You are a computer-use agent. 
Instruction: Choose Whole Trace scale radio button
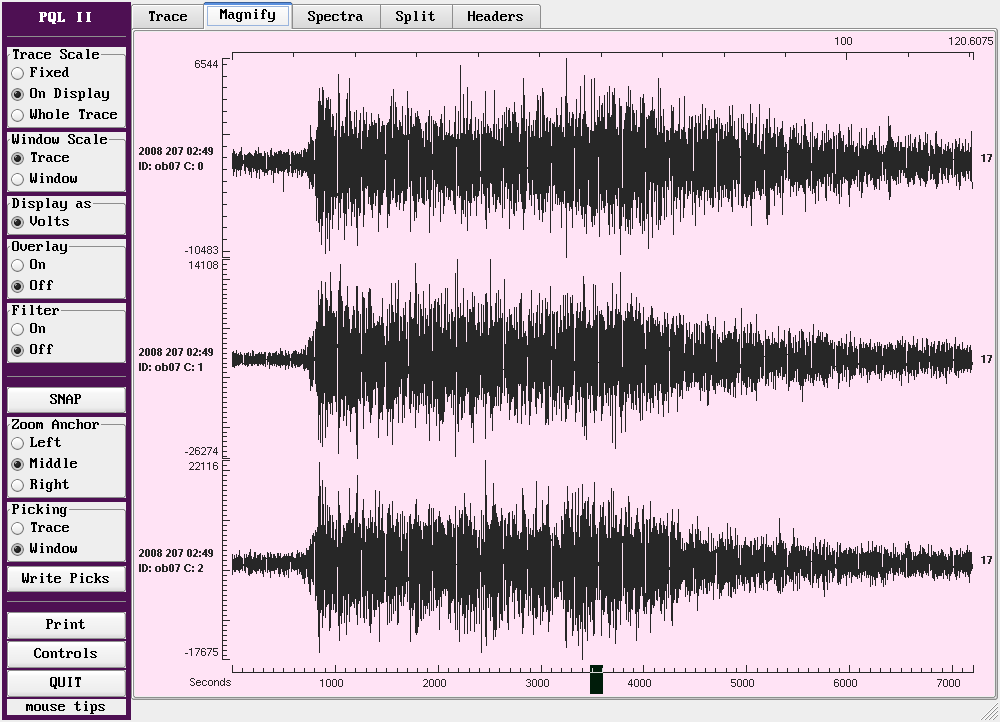tap(18, 115)
